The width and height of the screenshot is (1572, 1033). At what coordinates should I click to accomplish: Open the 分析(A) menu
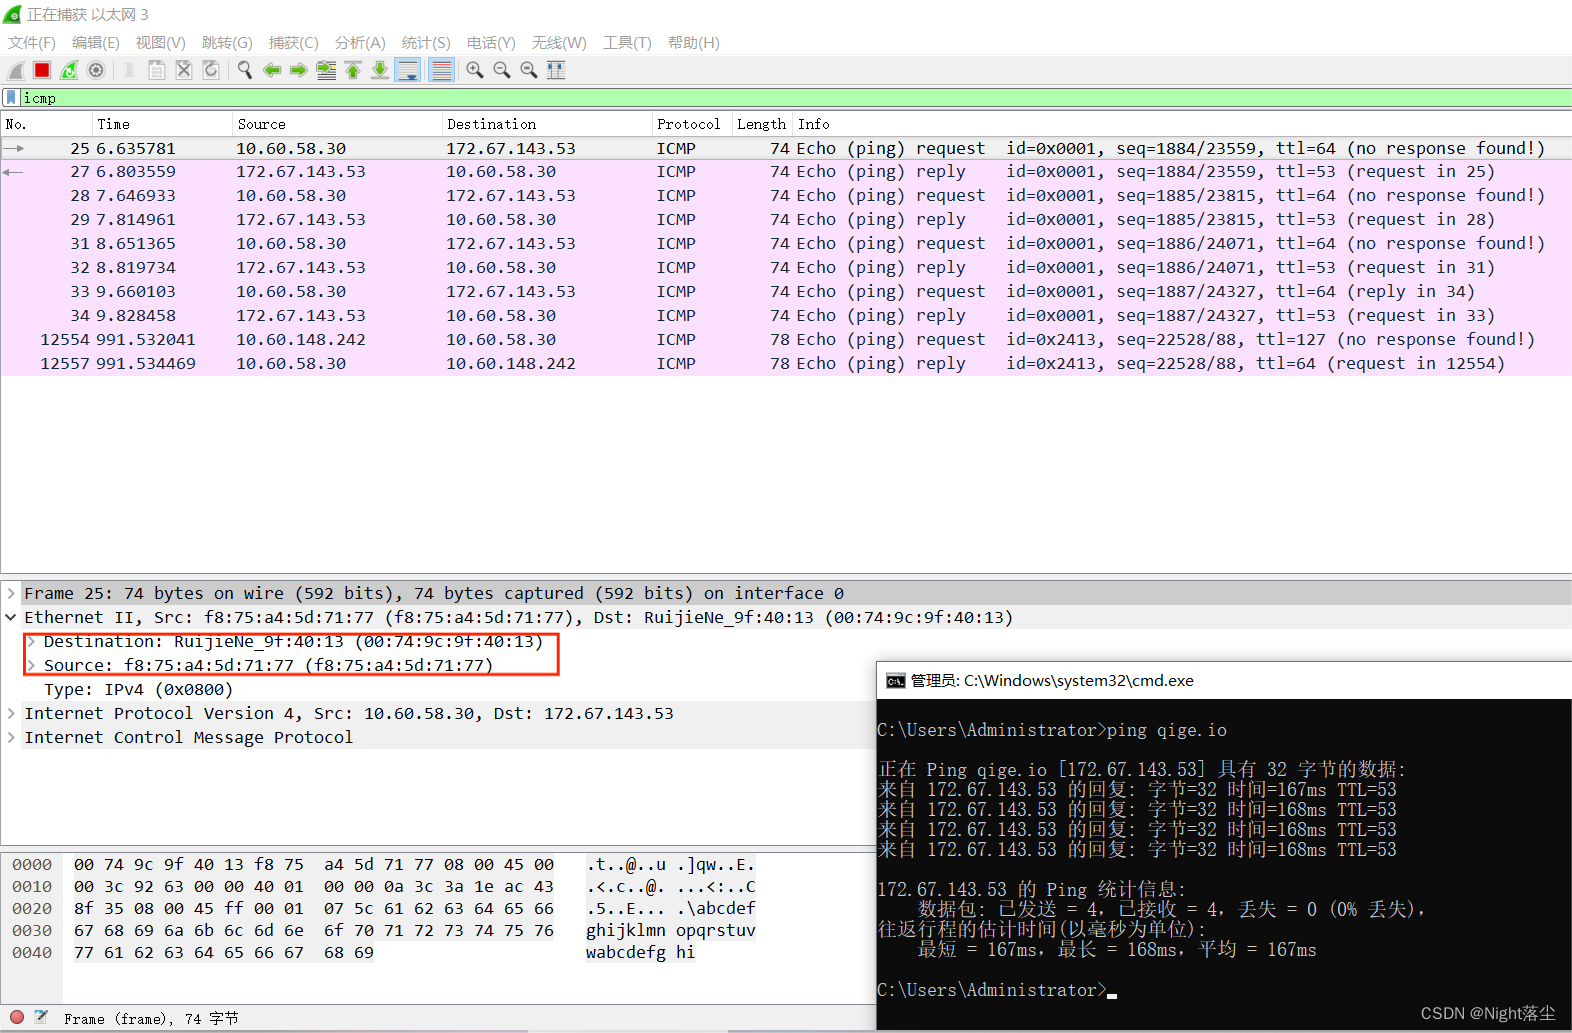click(360, 43)
